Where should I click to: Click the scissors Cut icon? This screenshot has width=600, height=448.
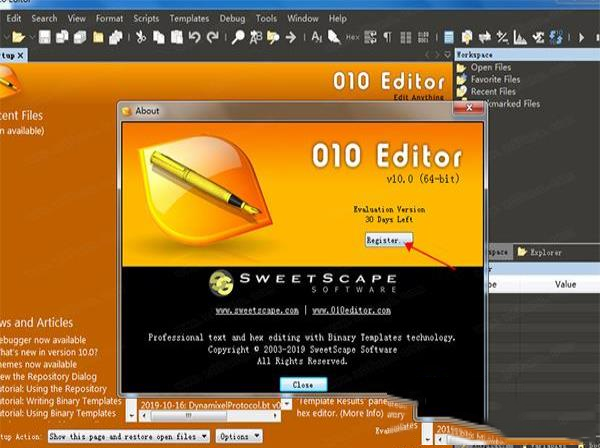pos(141,37)
